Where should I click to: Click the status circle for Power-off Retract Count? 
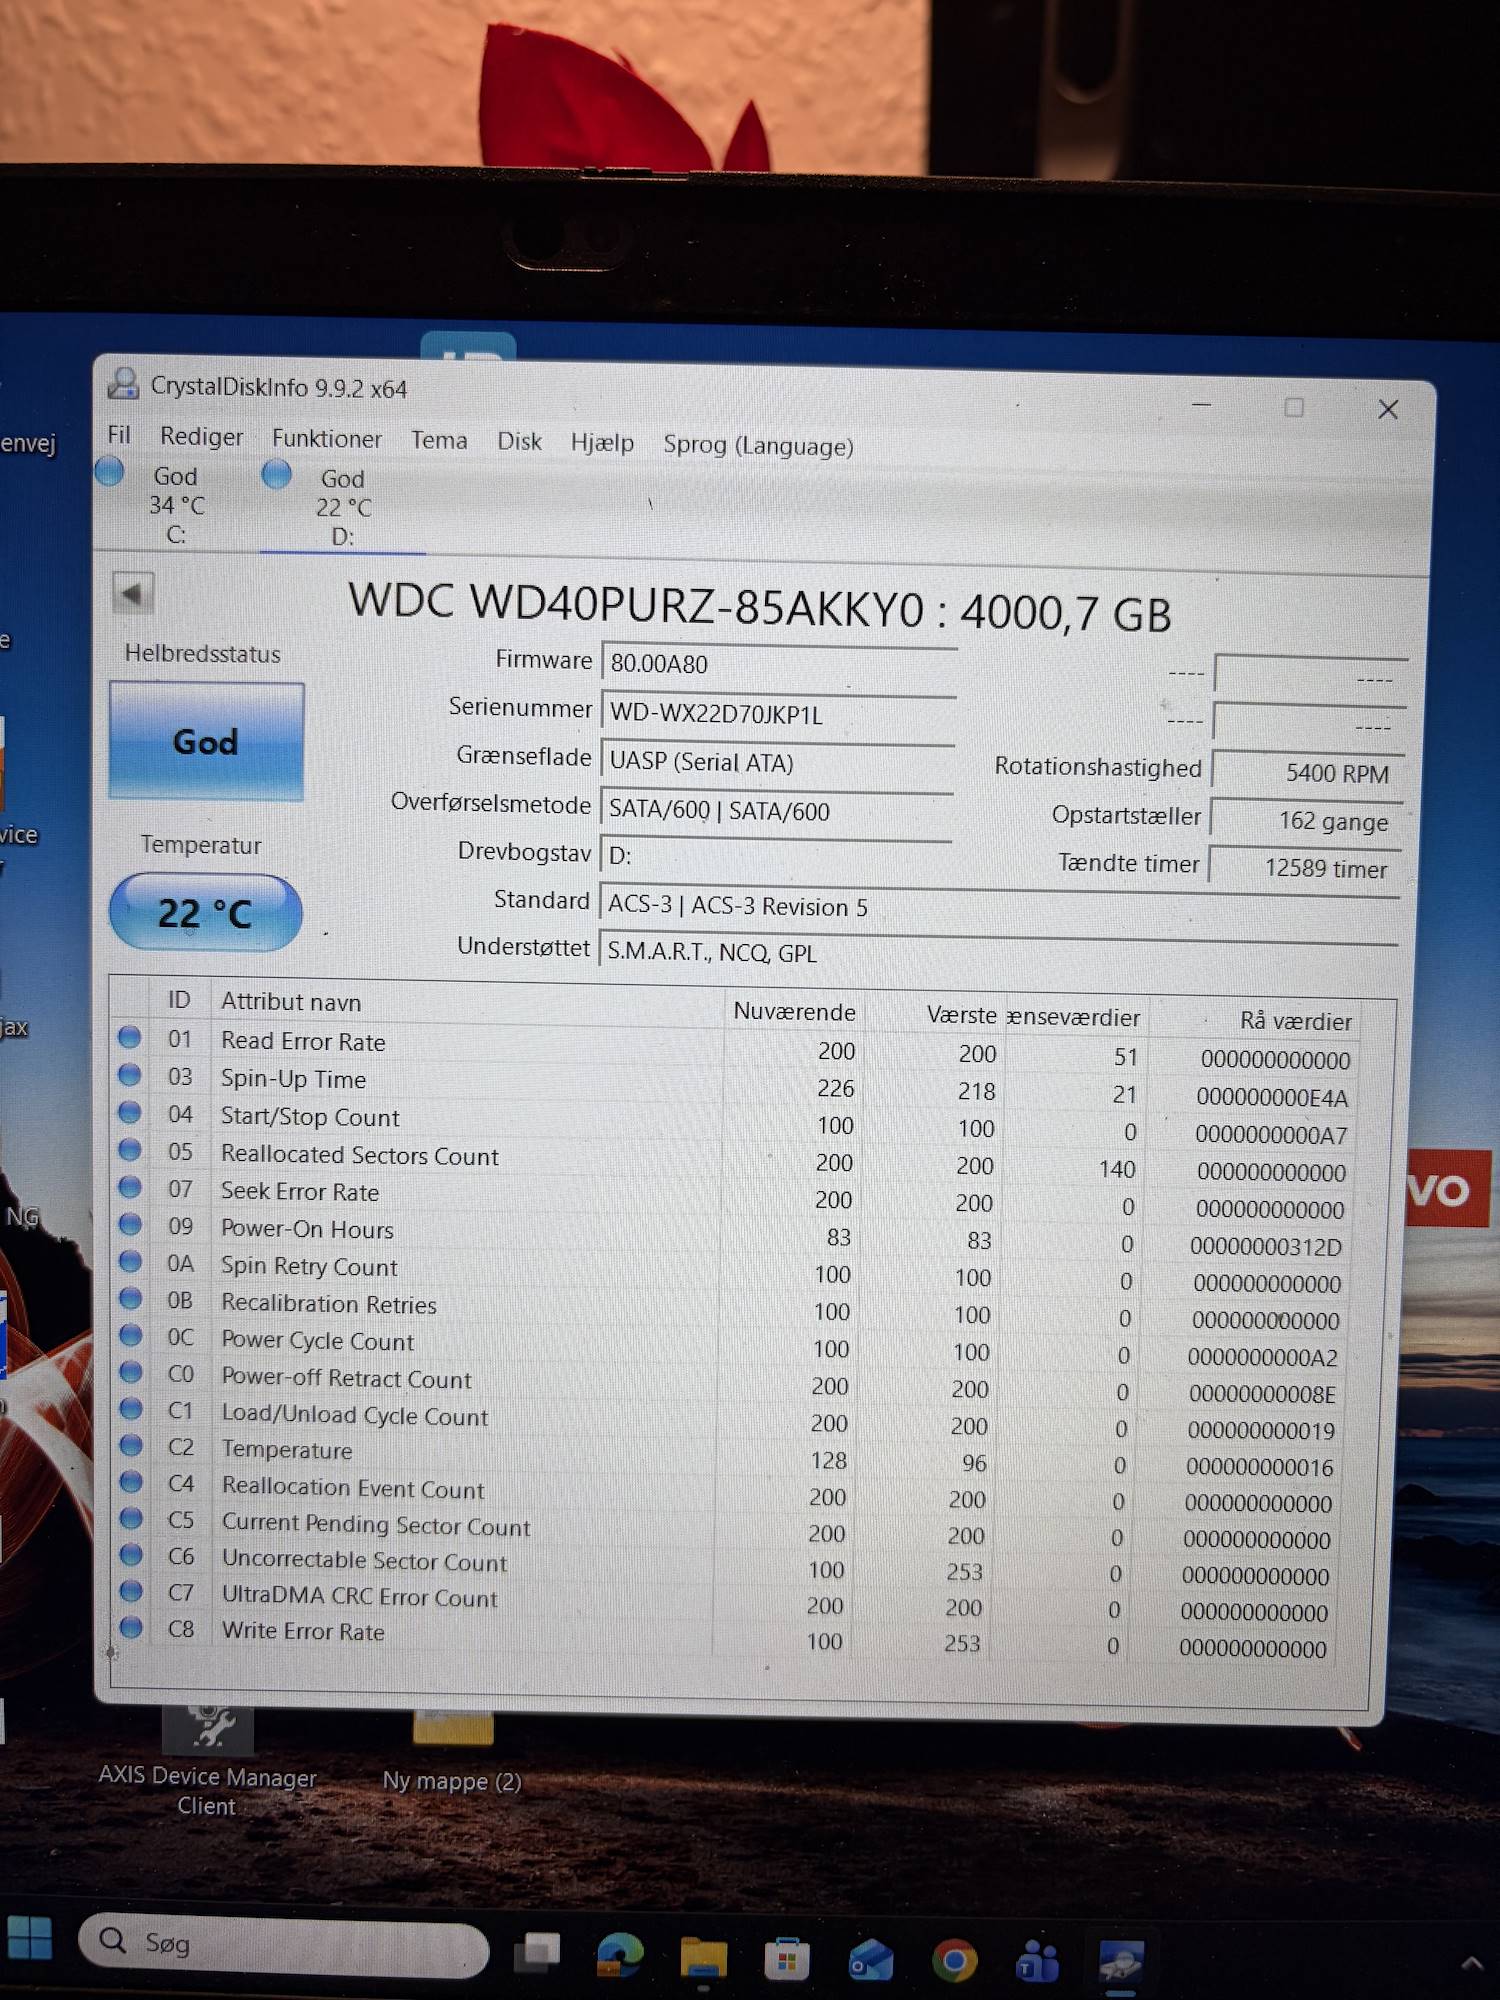pyautogui.click(x=131, y=1372)
